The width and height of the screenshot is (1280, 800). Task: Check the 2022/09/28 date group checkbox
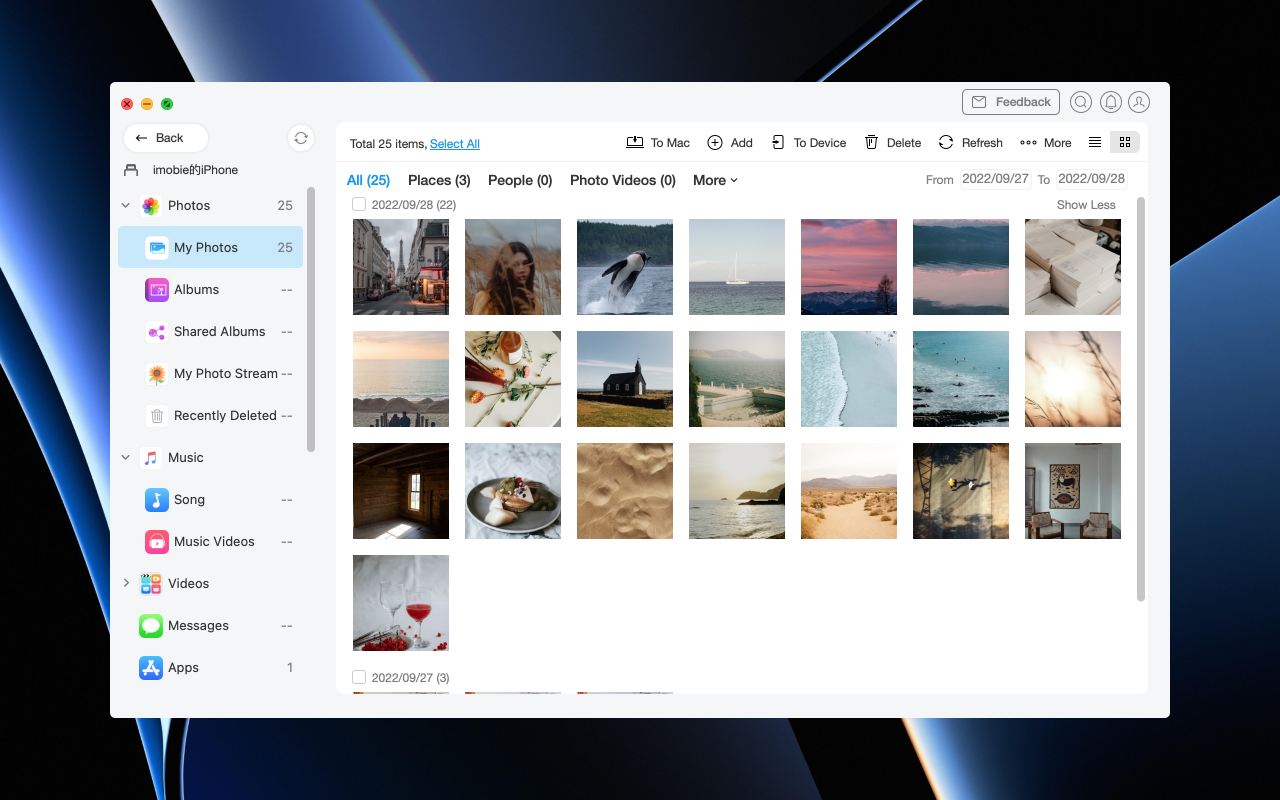click(x=359, y=204)
